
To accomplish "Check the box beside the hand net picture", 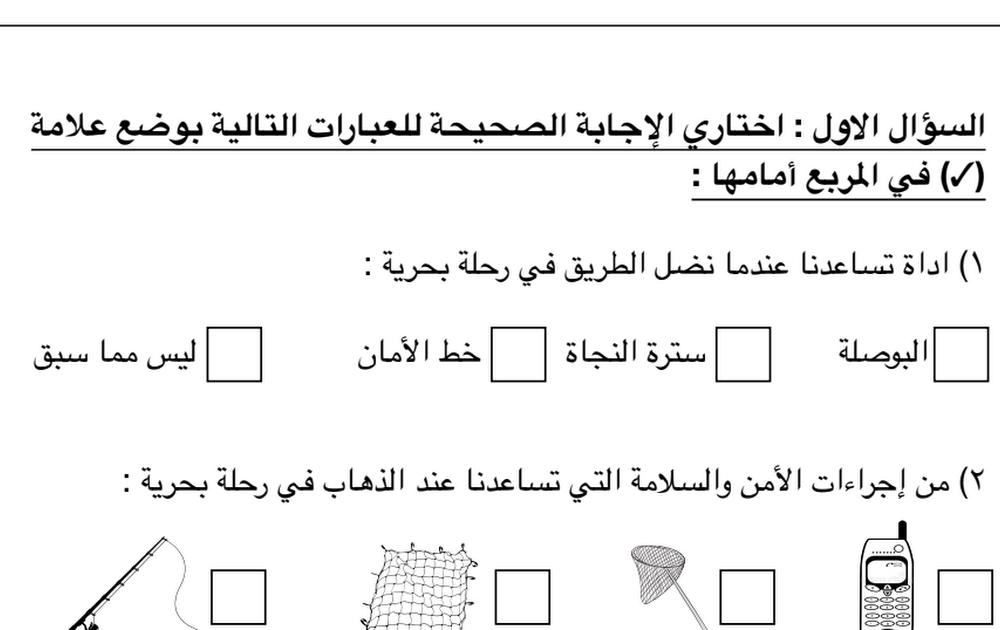I will tap(747, 597).
